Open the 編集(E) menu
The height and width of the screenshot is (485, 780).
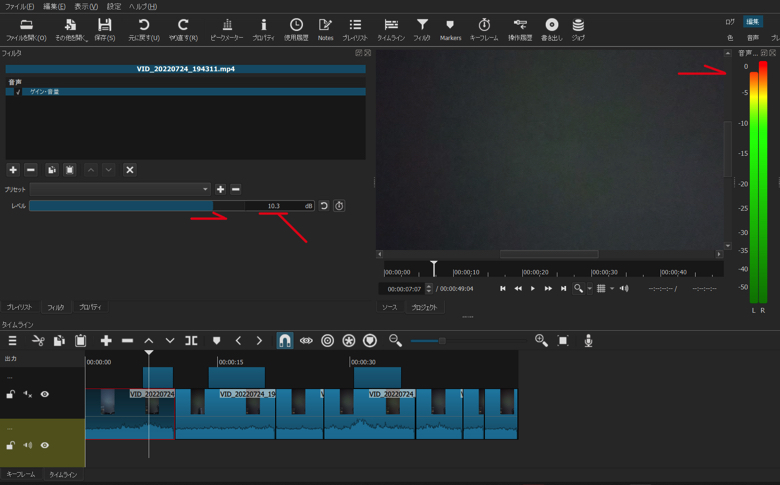coord(54,6)
